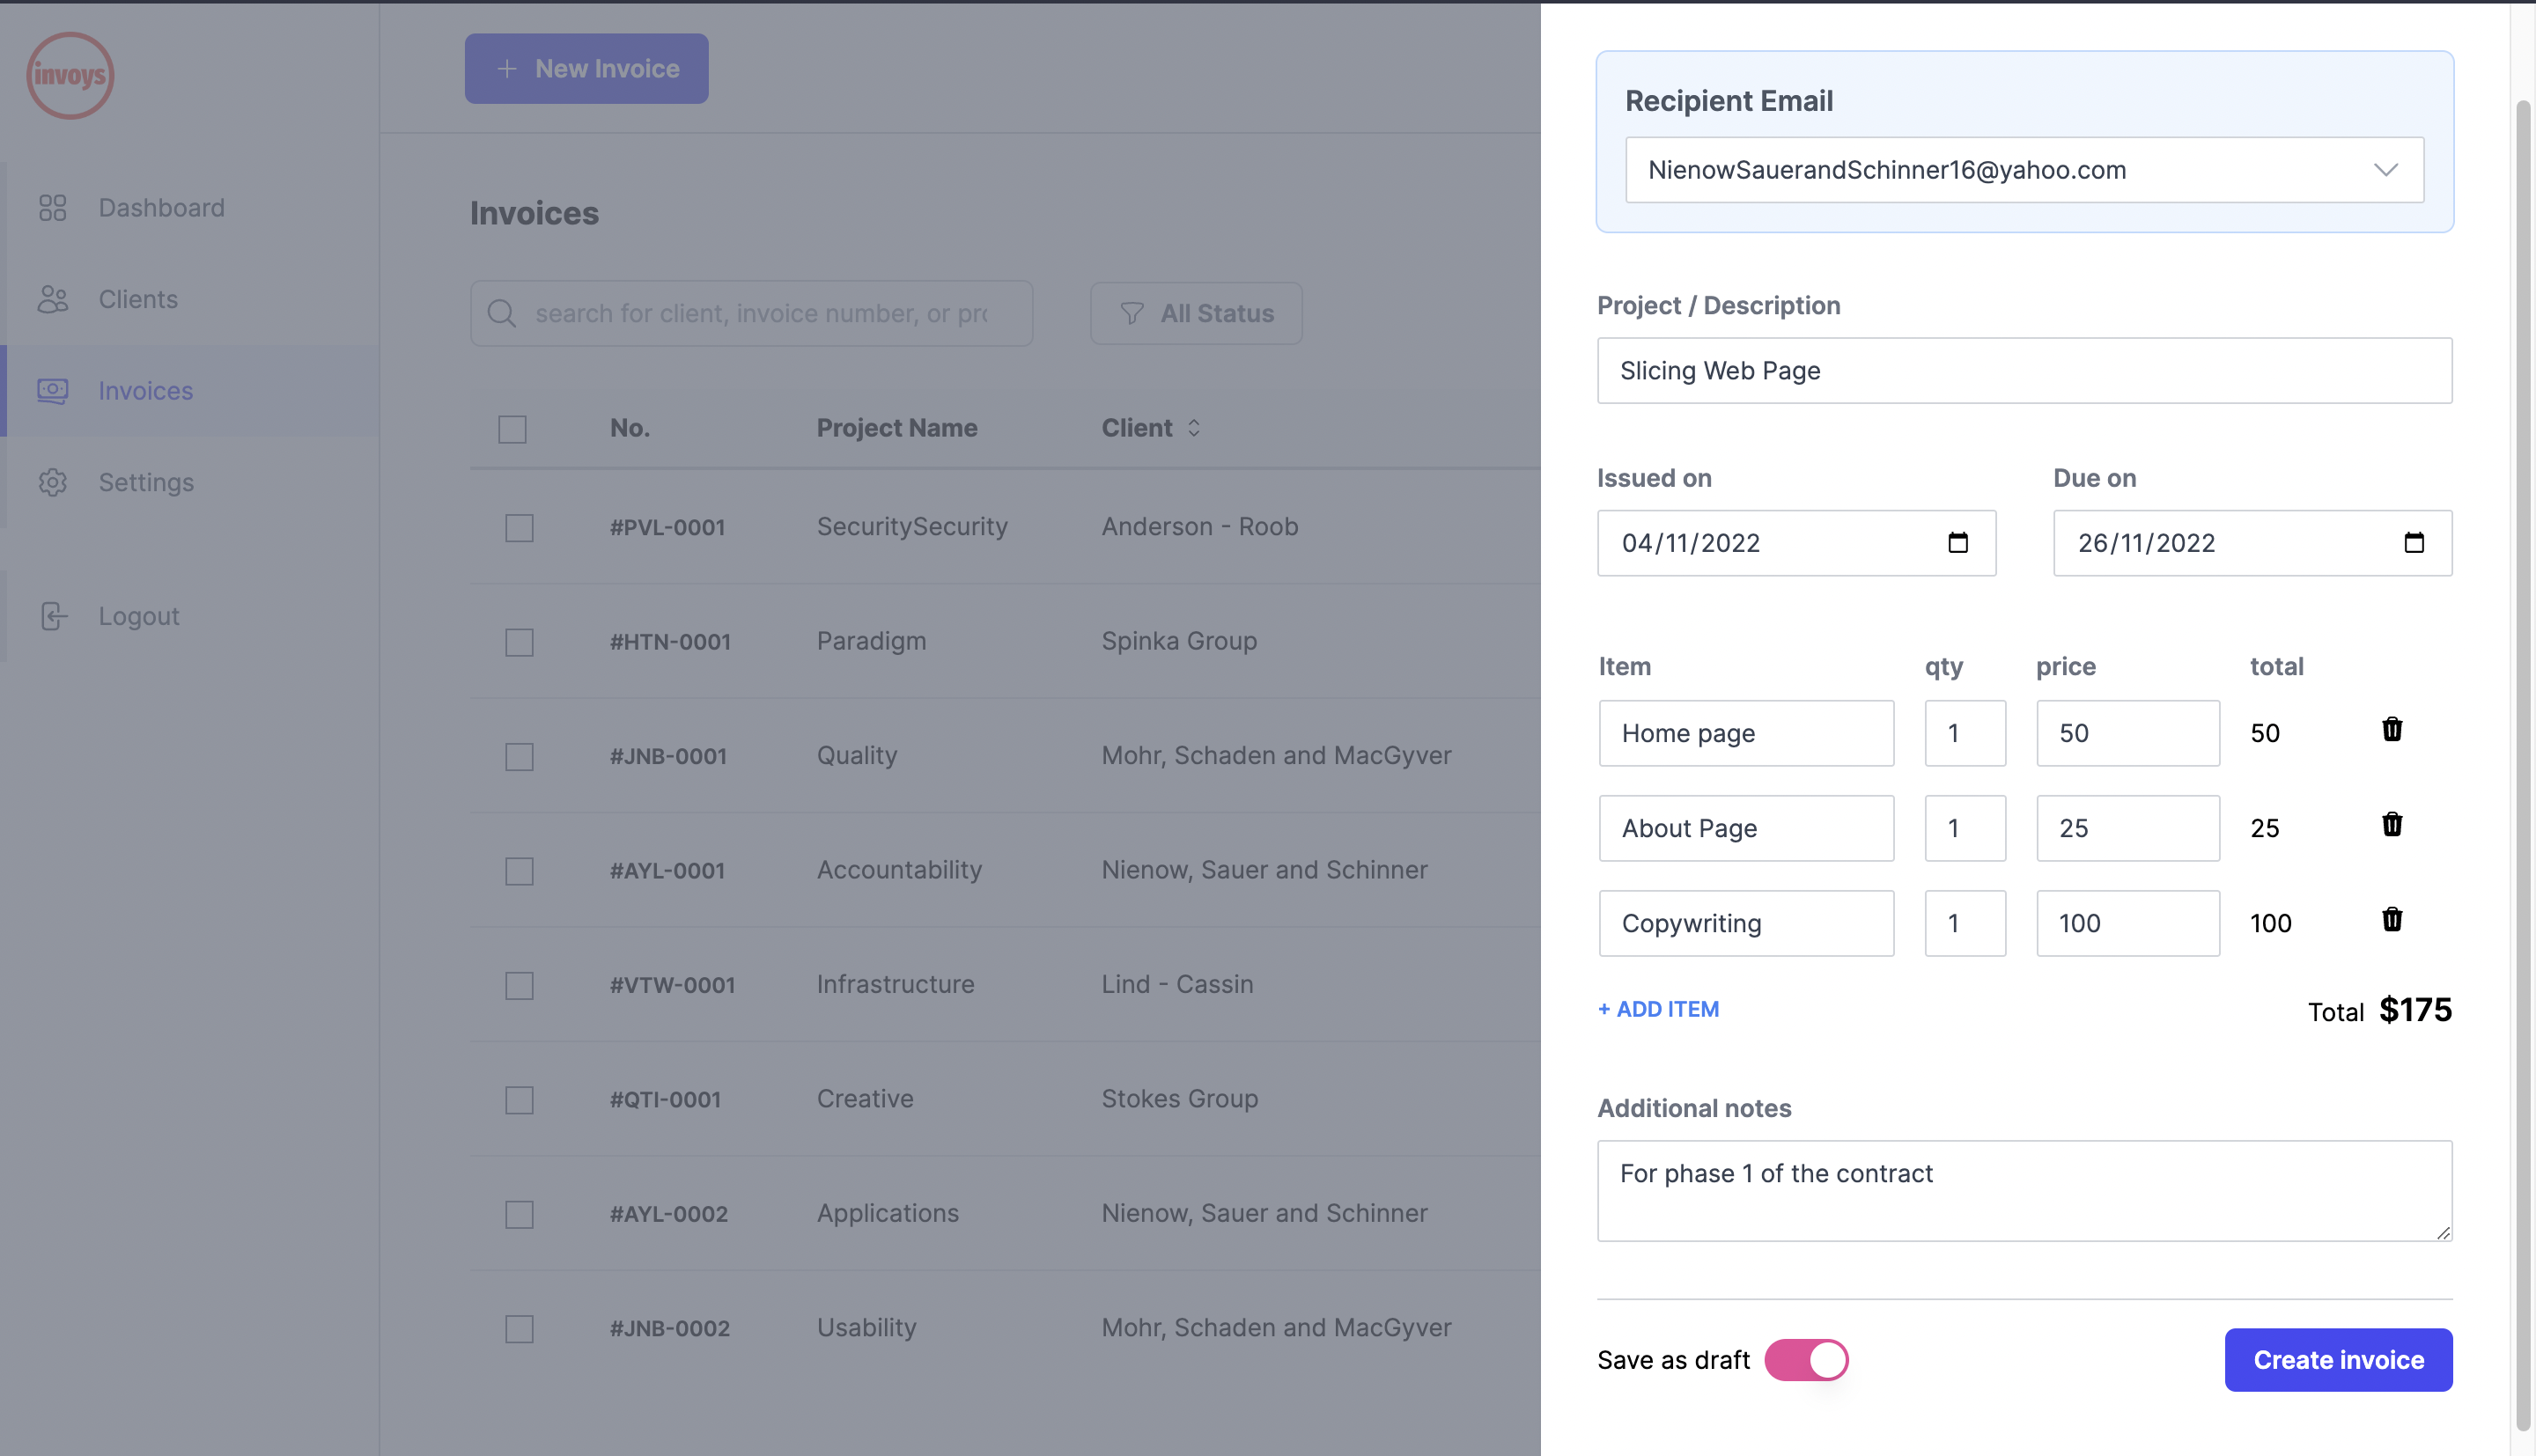
Task: Sort by the Client column arrows
Action: pos(1193,428)
